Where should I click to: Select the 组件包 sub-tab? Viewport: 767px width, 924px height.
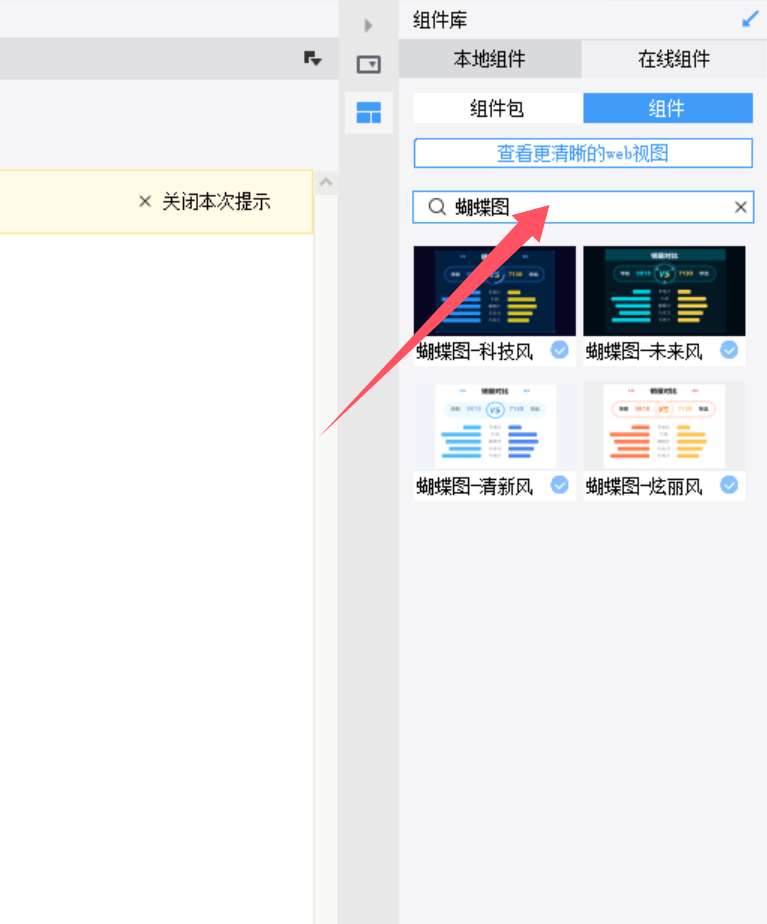coord(498,108)
